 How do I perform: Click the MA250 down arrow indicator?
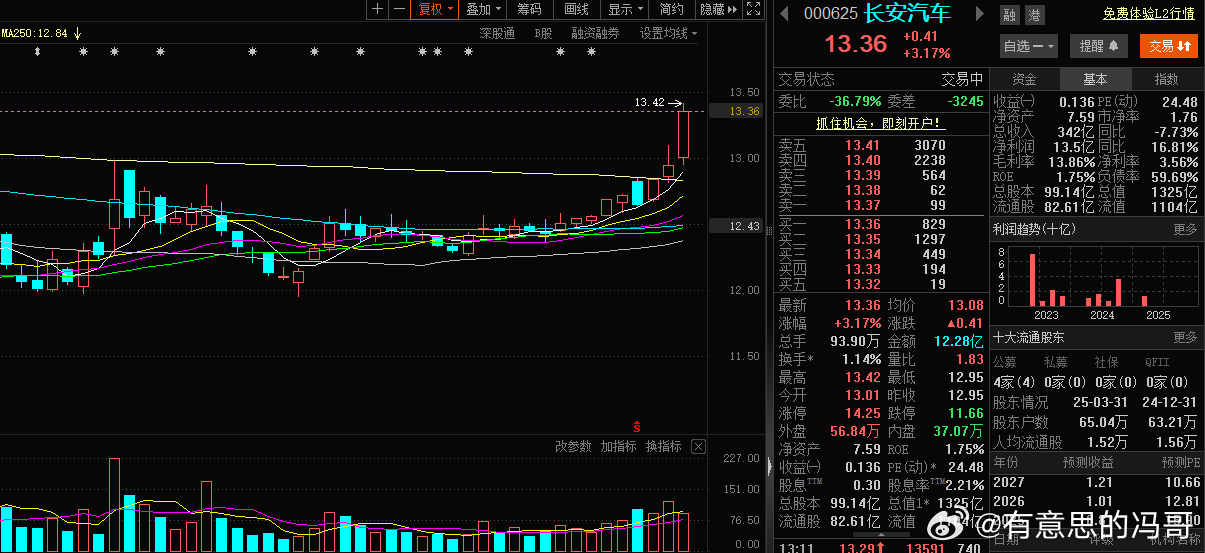click(77, 33)
